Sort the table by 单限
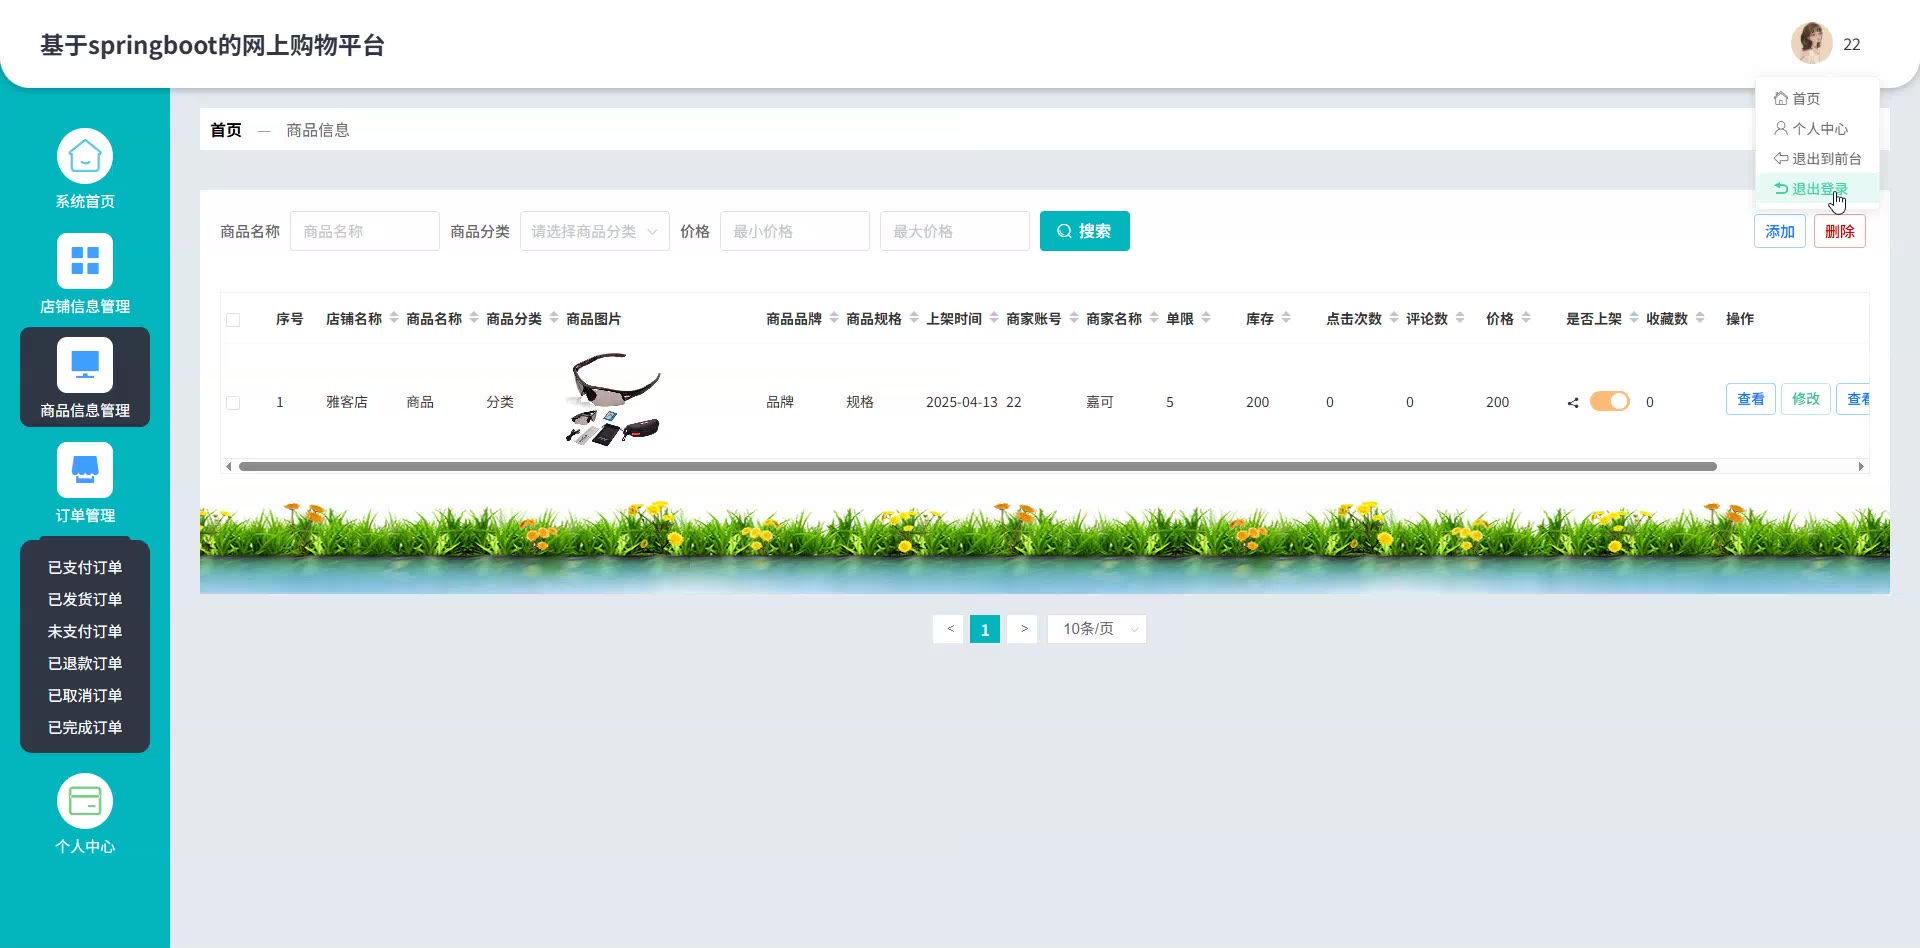Image resolution: width=1920 pixels, height=948 pixels. coord(1206,318)
